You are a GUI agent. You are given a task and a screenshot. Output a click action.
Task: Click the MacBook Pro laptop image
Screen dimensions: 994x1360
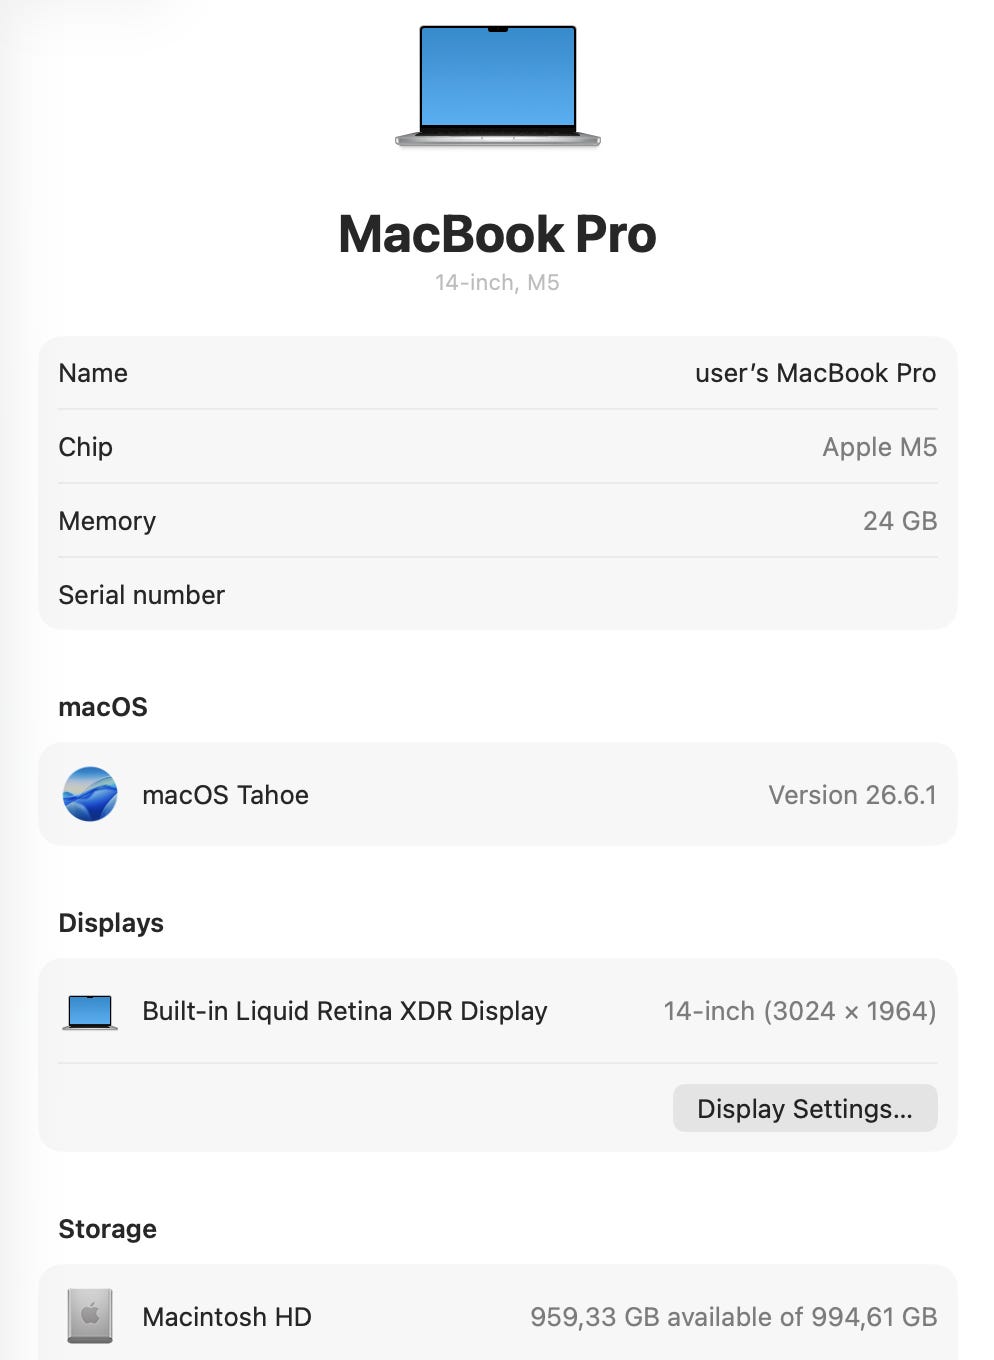(x=498, y=87)
